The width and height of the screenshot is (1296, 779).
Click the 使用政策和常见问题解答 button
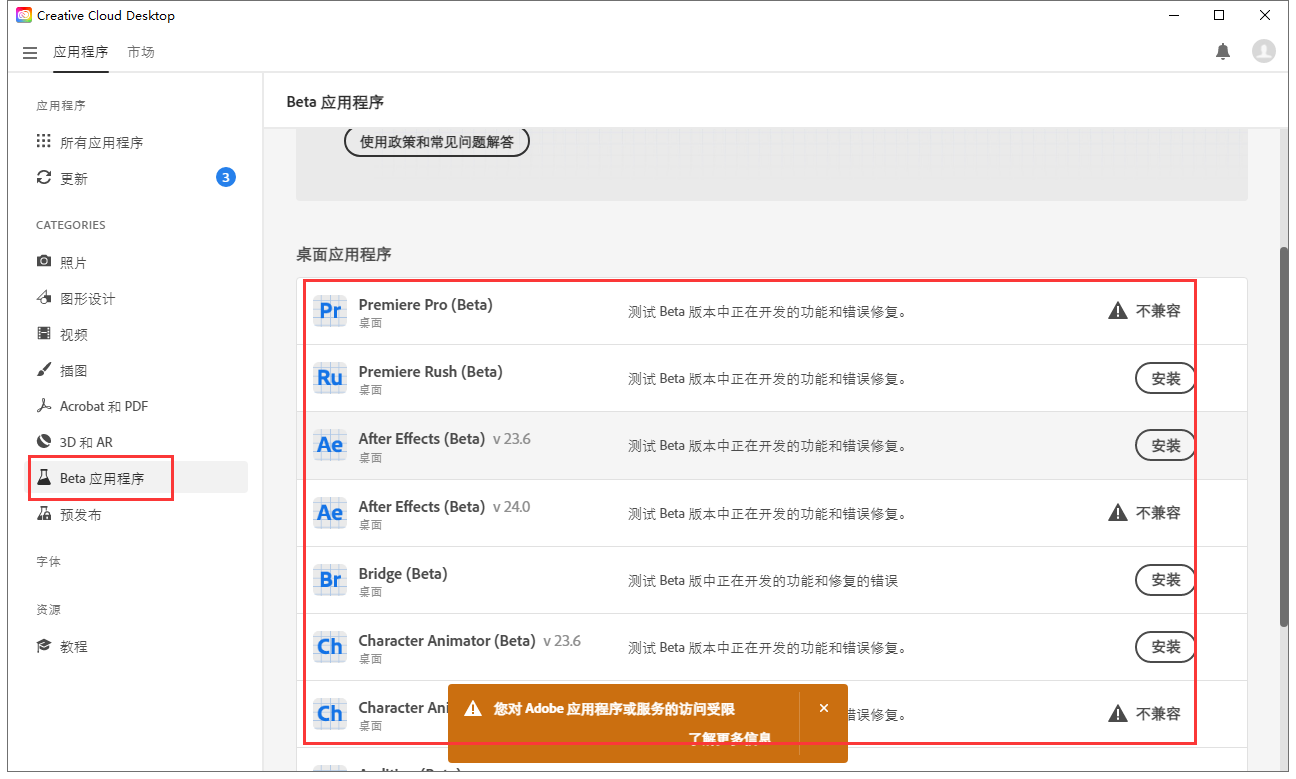coord(437,142)
